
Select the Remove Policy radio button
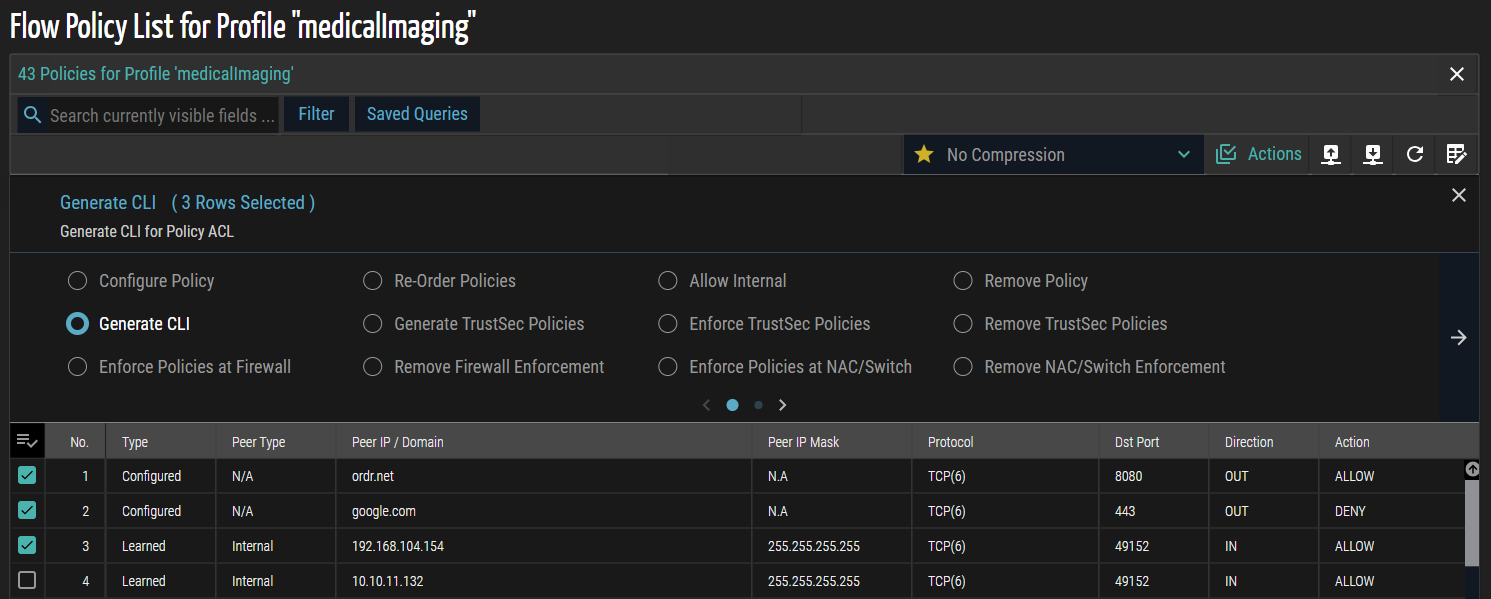click(x=963, y=281)
